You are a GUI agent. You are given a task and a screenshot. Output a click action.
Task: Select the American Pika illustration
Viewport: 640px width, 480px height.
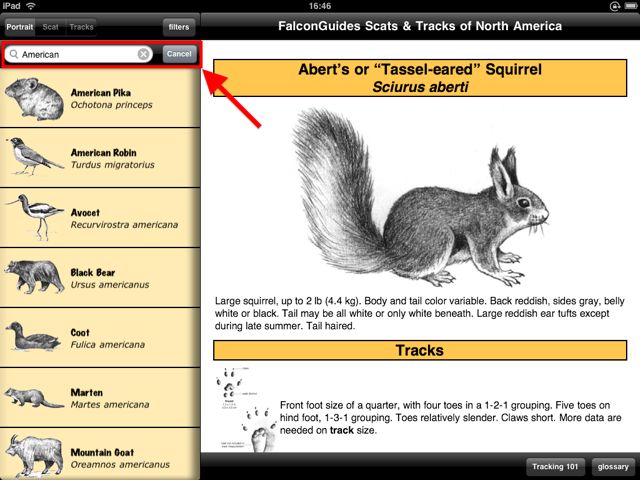pos(34,99)
